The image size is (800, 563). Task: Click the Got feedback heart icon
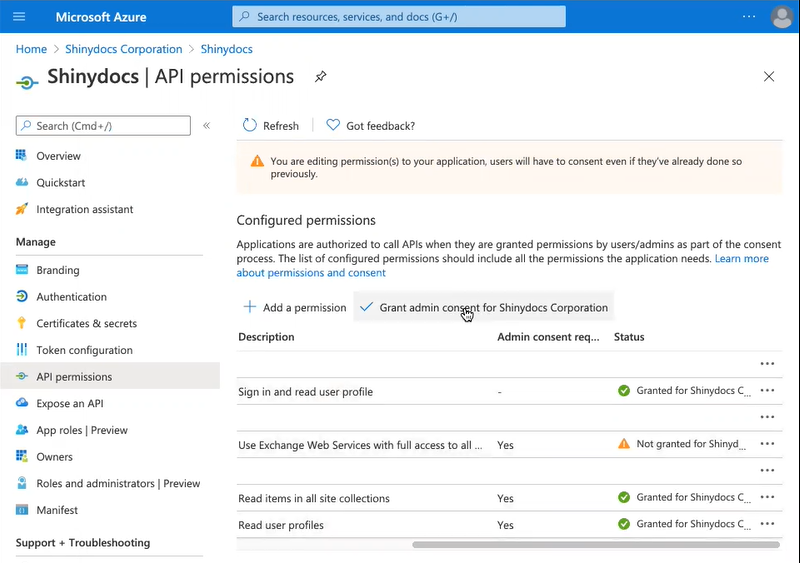[x=333, y=126]
